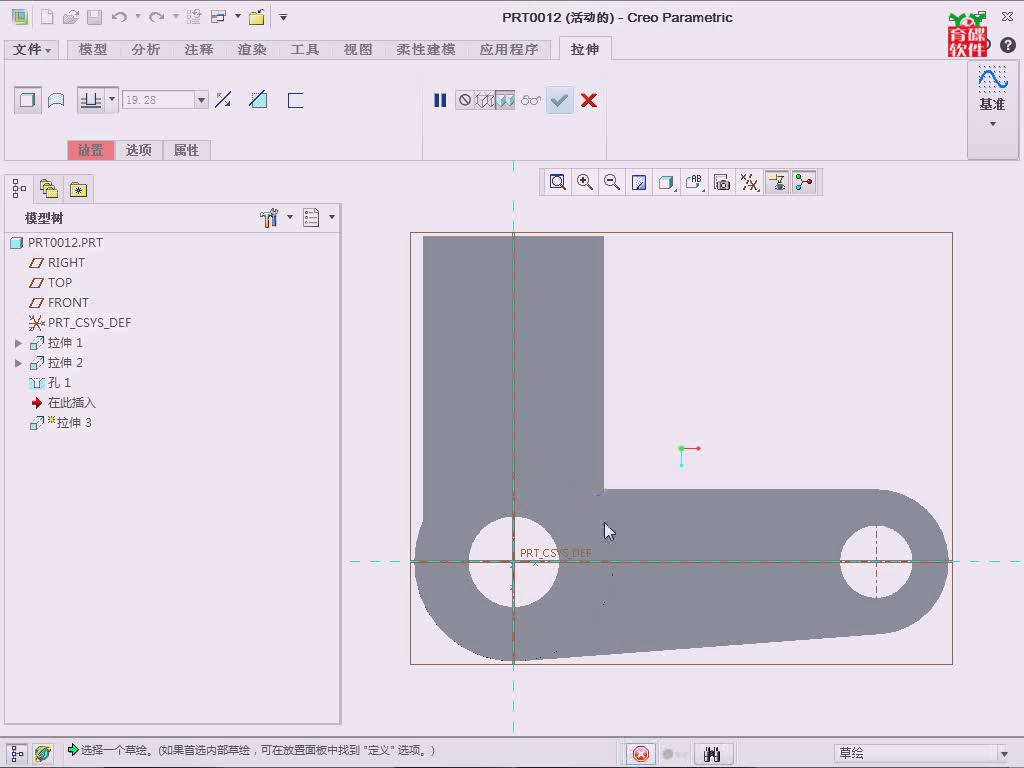Click the Zoom Out magnifier icon
Image resolution: width=1024 pixels, height=768 pixels.
pos(612,182)
